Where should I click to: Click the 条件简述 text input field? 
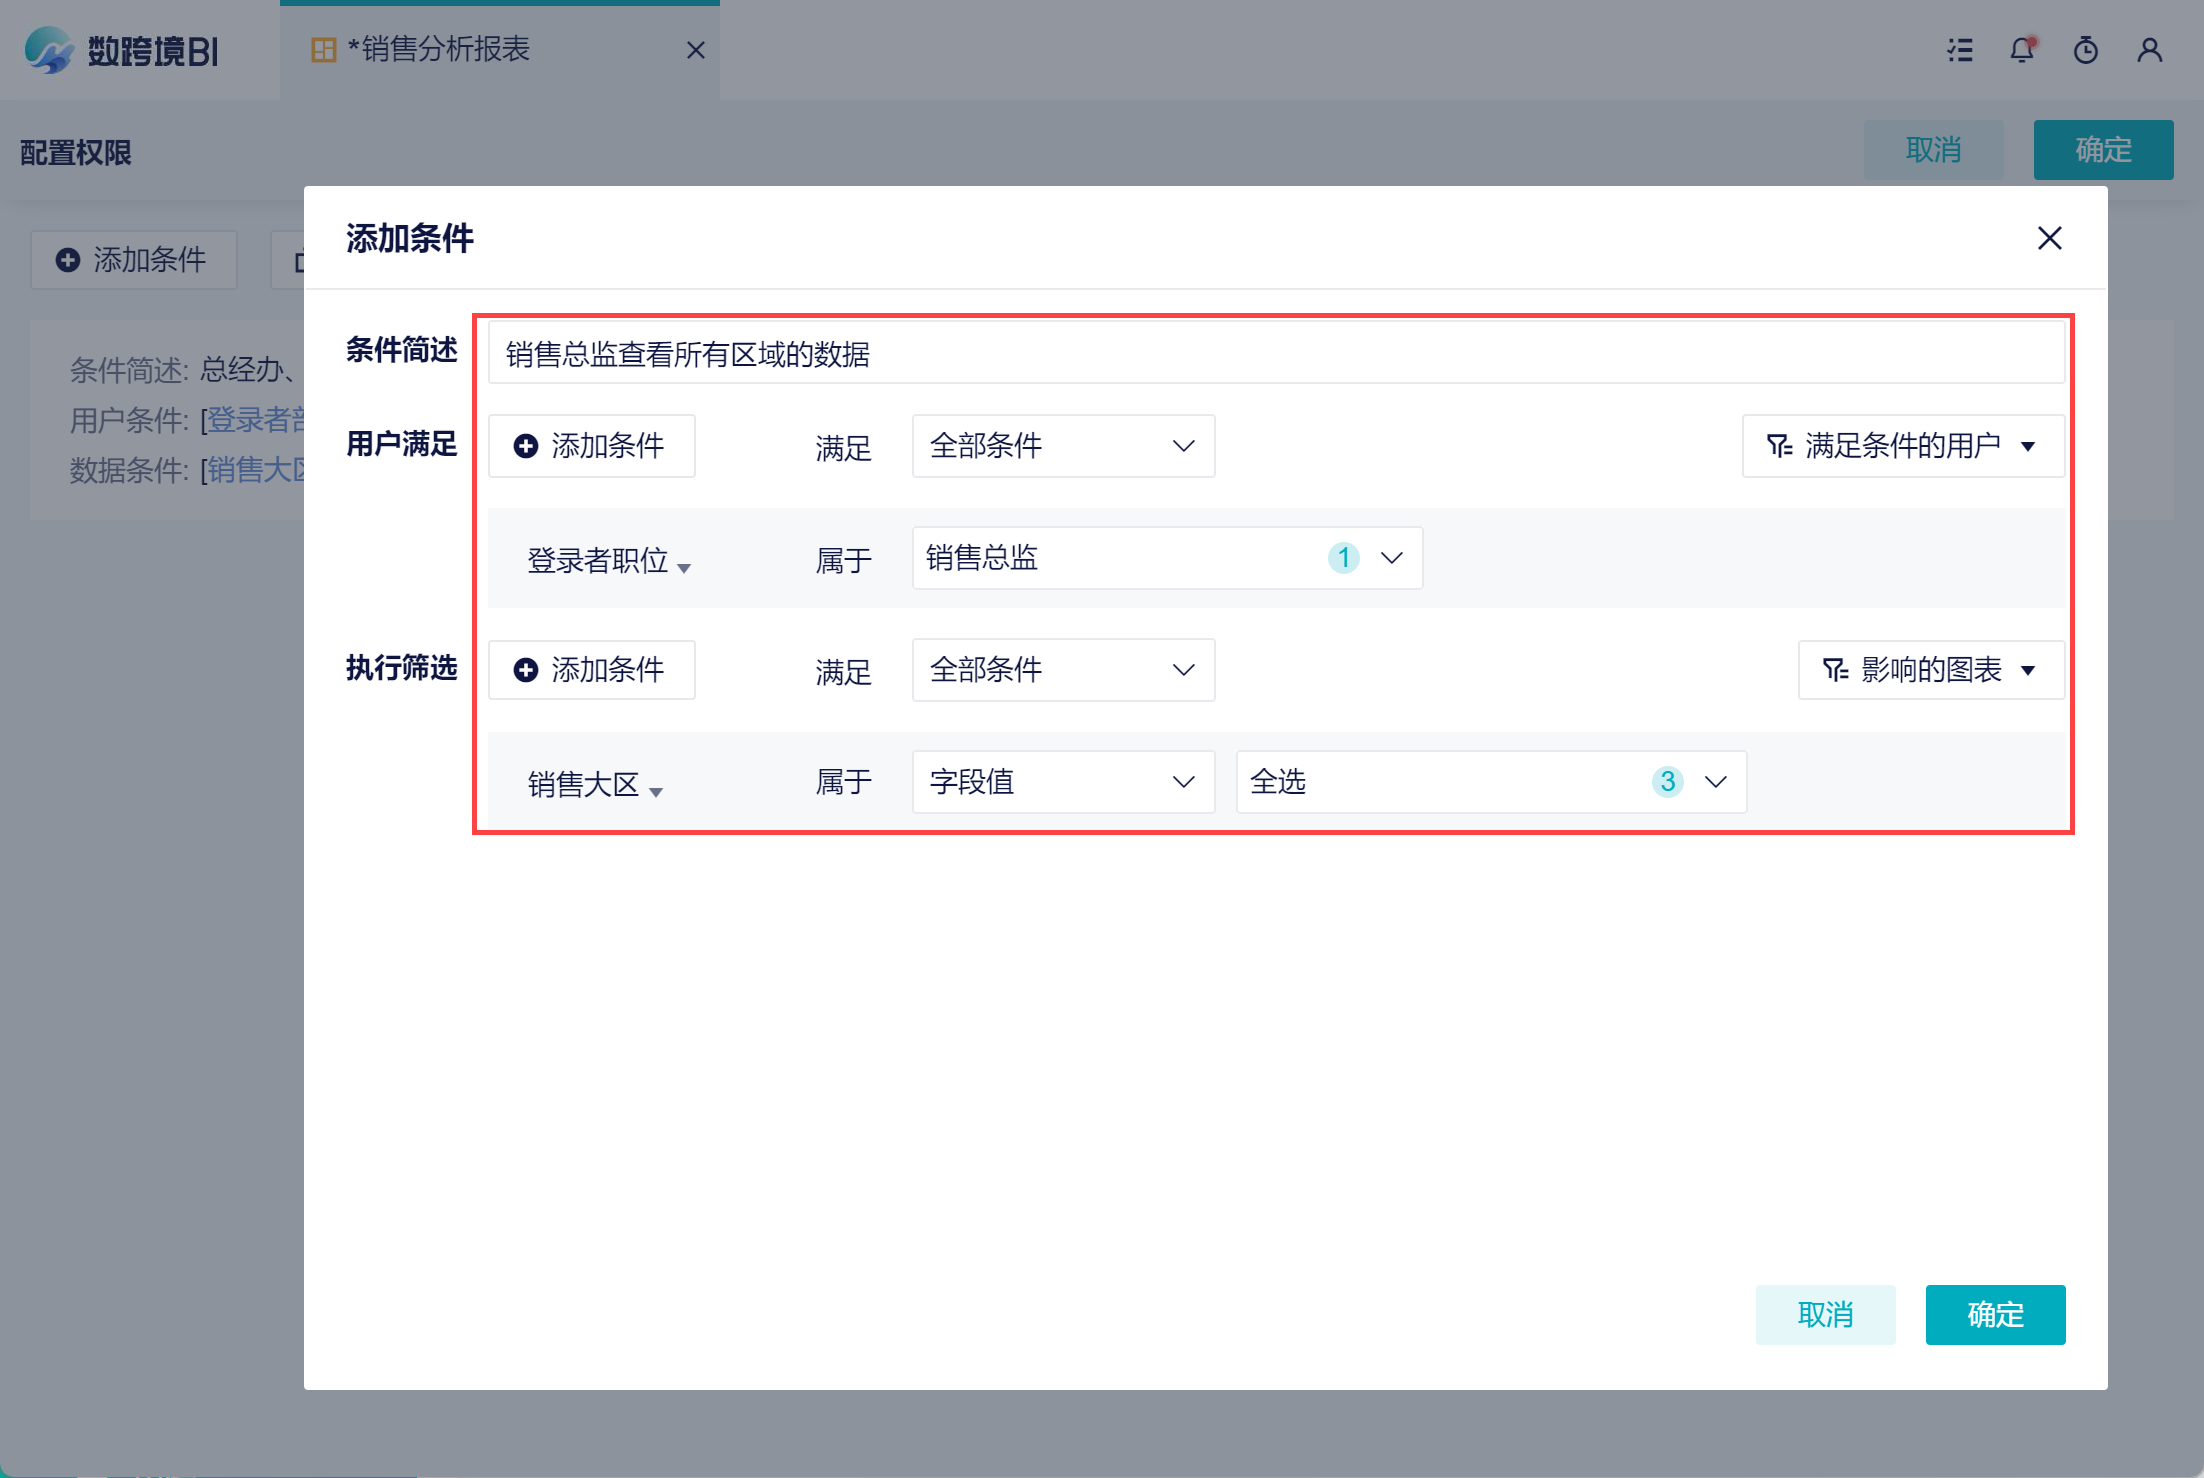[1275, 354]
